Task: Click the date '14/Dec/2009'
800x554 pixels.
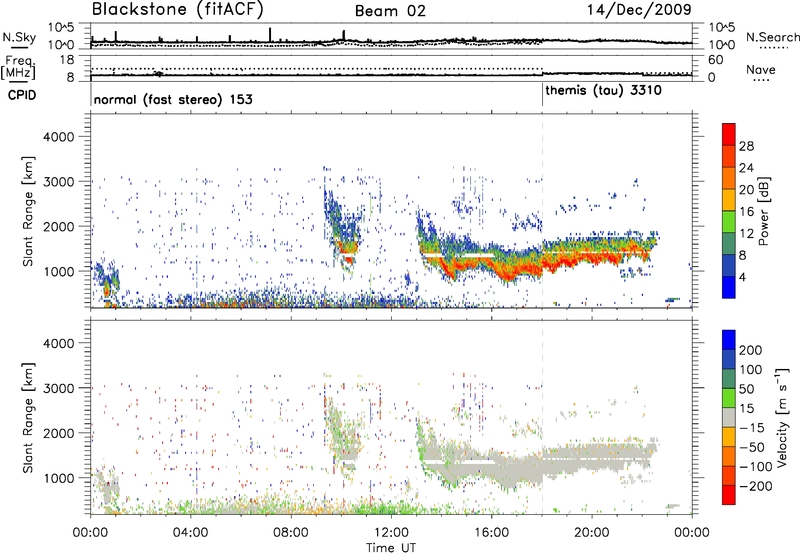Action: [639, 9]
